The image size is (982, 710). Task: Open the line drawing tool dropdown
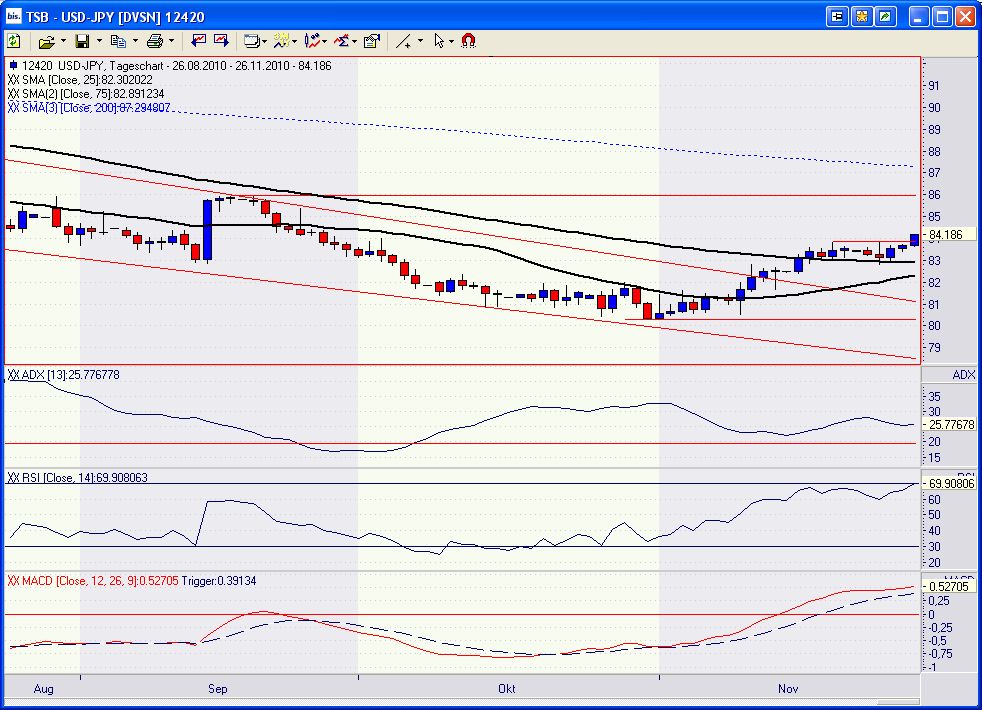(420, 41)
